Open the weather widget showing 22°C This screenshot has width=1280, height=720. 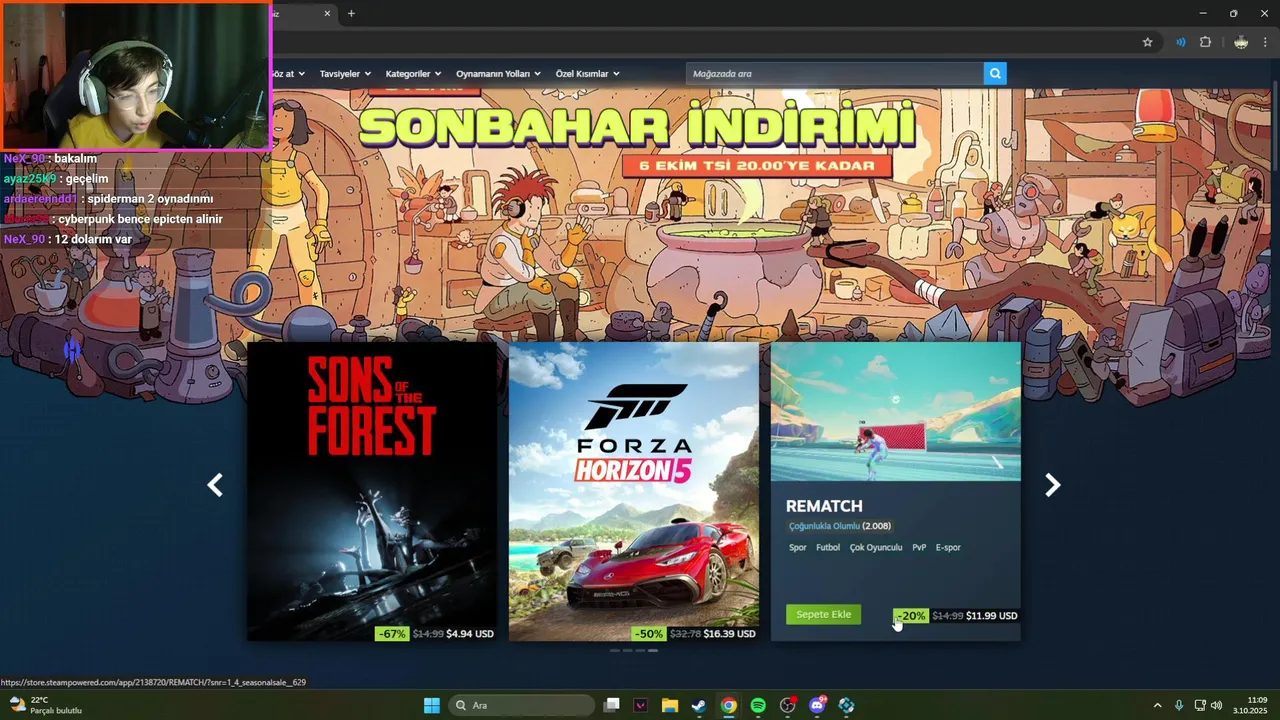(45, 705)
